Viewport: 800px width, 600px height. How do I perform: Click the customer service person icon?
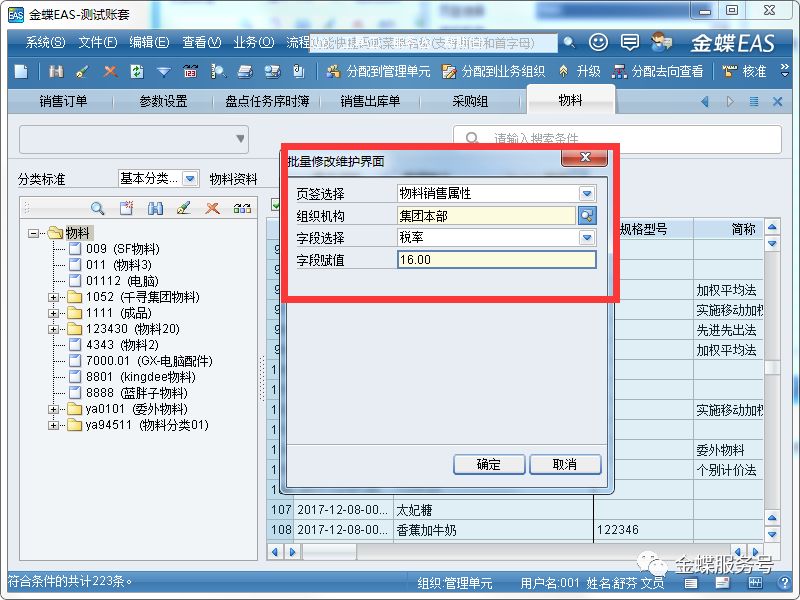(662, 42)
